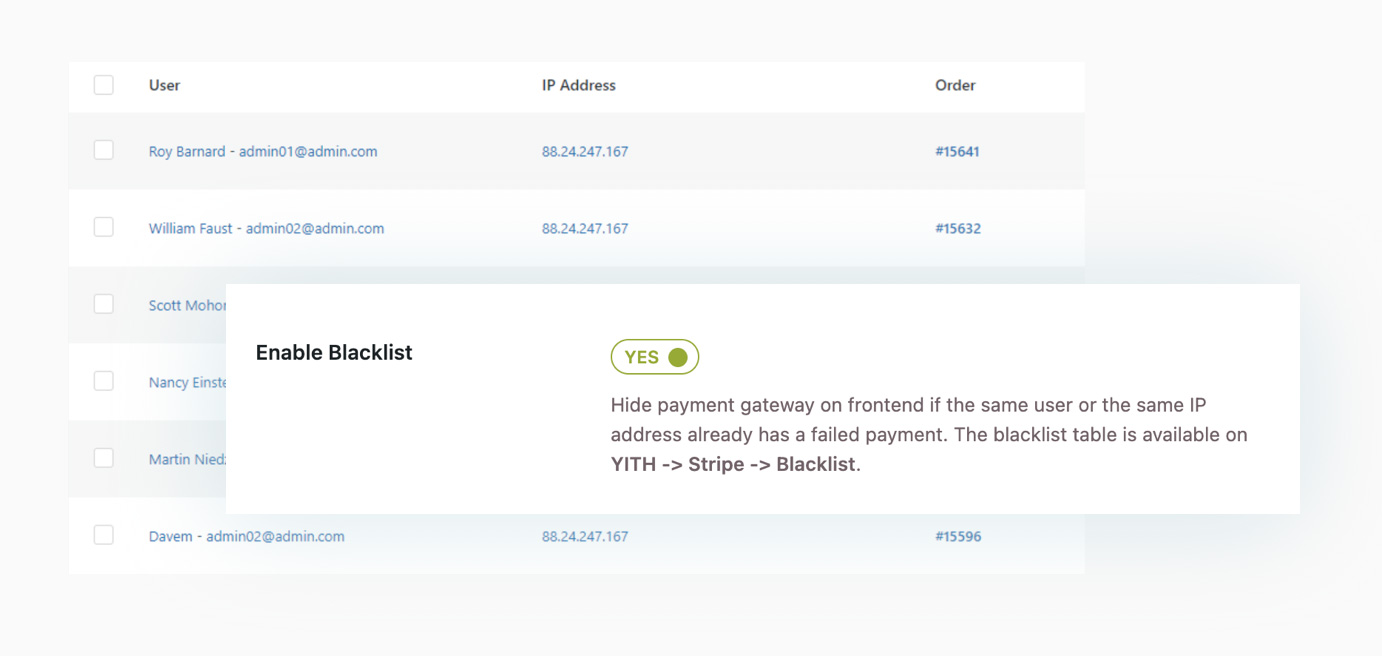Click the Davem admin02@admin.com user link
1382x656 pixels.
tap(246, 537)
